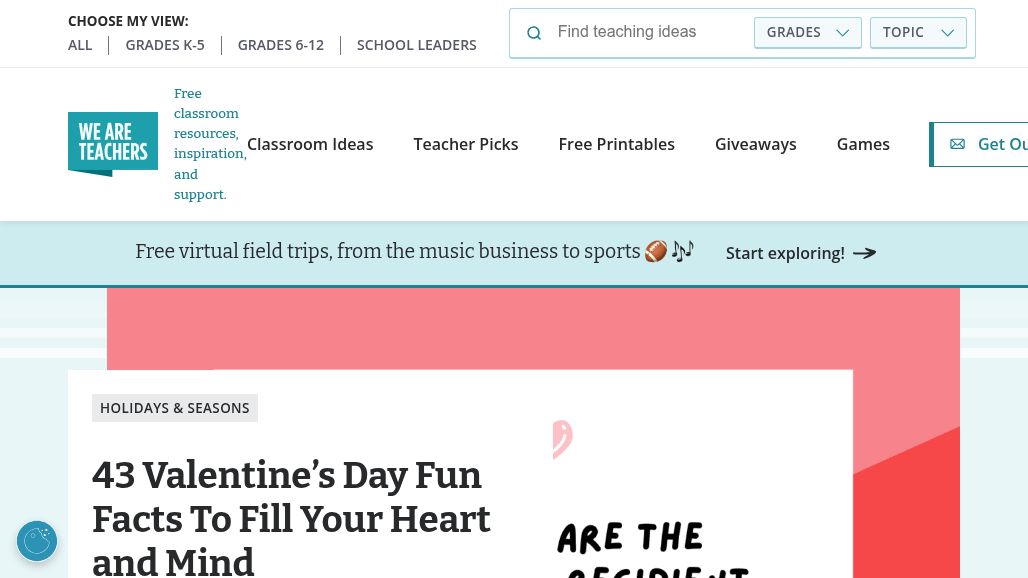Open the cookie preferences icon
Viewport: 1028px width, 578px height.
pos(37,541)
